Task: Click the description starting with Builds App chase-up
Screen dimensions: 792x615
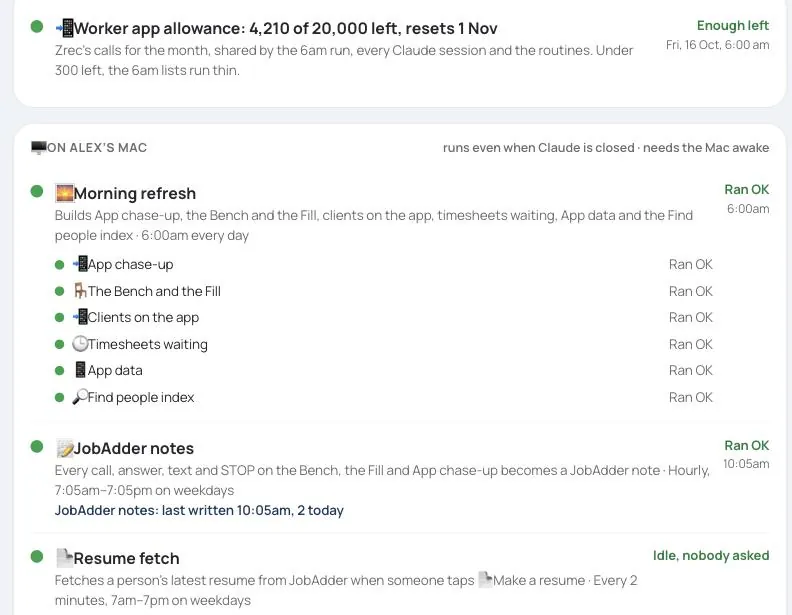Action: [x=374, y=225]
